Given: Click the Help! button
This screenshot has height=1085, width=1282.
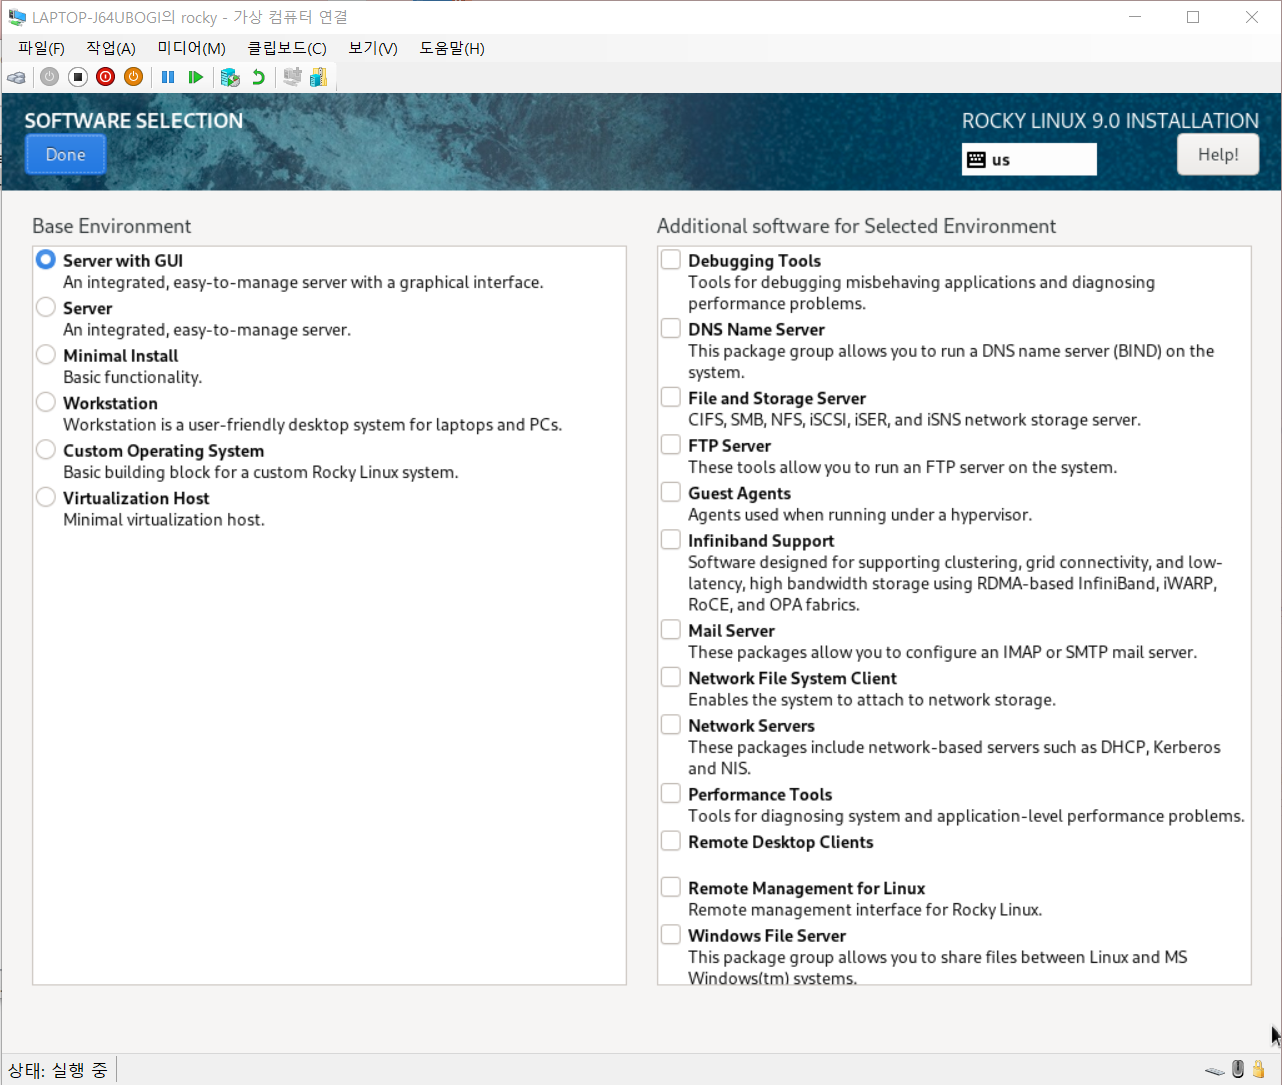Looking at the screenshot, I should (1218, 155).
